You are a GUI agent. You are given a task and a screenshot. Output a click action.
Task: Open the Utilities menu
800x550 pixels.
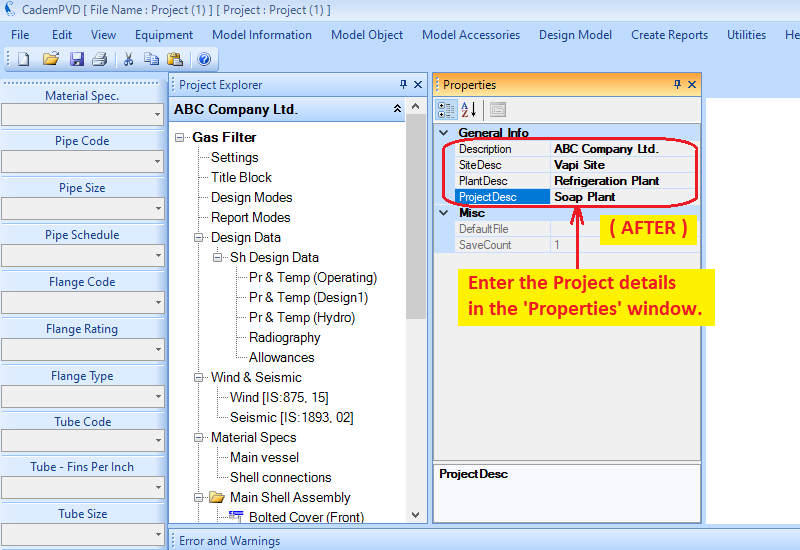pos(746,35)
